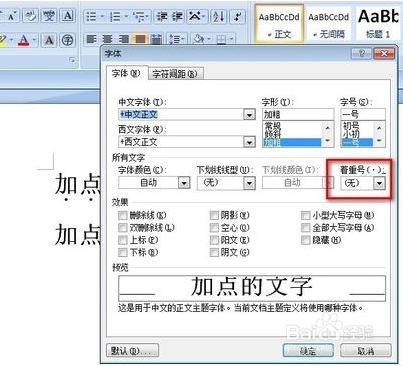Enable the 小型大写字母 small caps checkbox
This screenshot has height=366, width=403.
coord(305,215)
